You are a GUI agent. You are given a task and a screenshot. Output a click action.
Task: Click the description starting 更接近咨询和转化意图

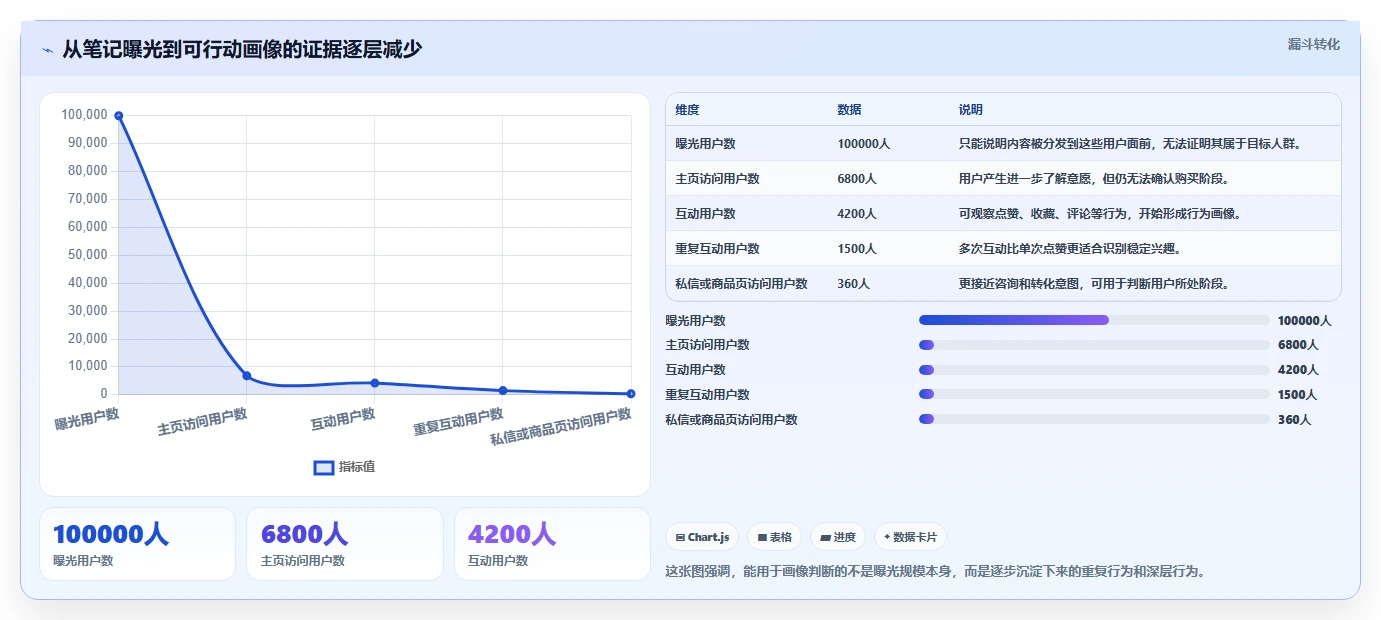(1093, 284)
